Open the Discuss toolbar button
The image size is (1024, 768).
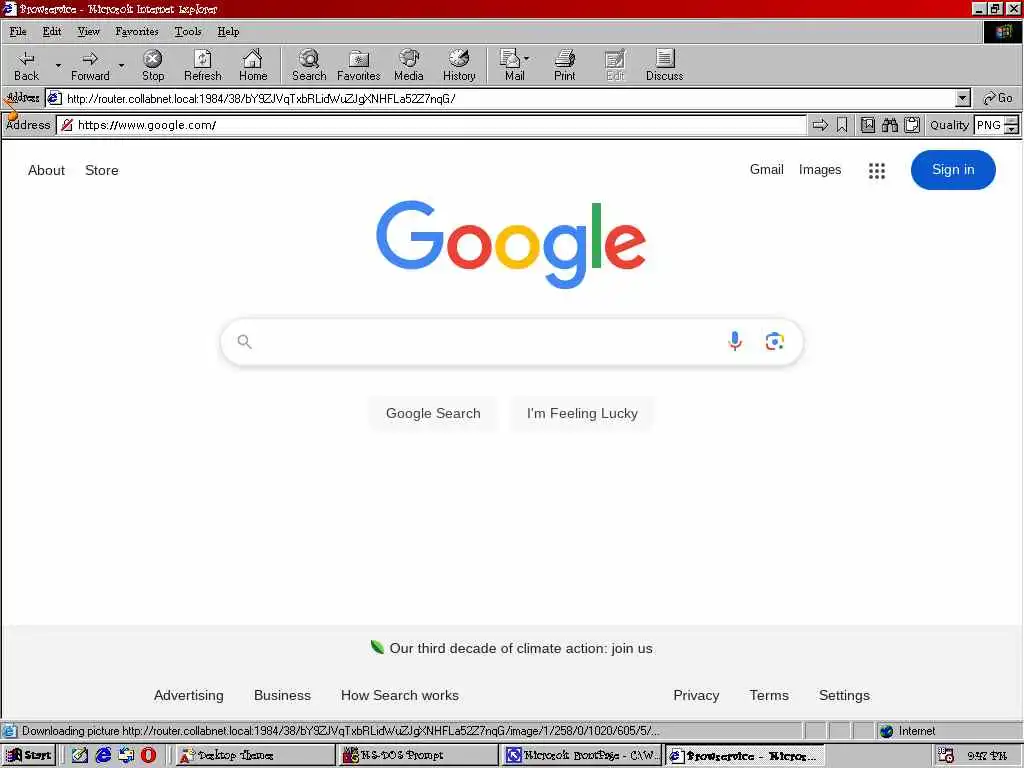point(664,65)
